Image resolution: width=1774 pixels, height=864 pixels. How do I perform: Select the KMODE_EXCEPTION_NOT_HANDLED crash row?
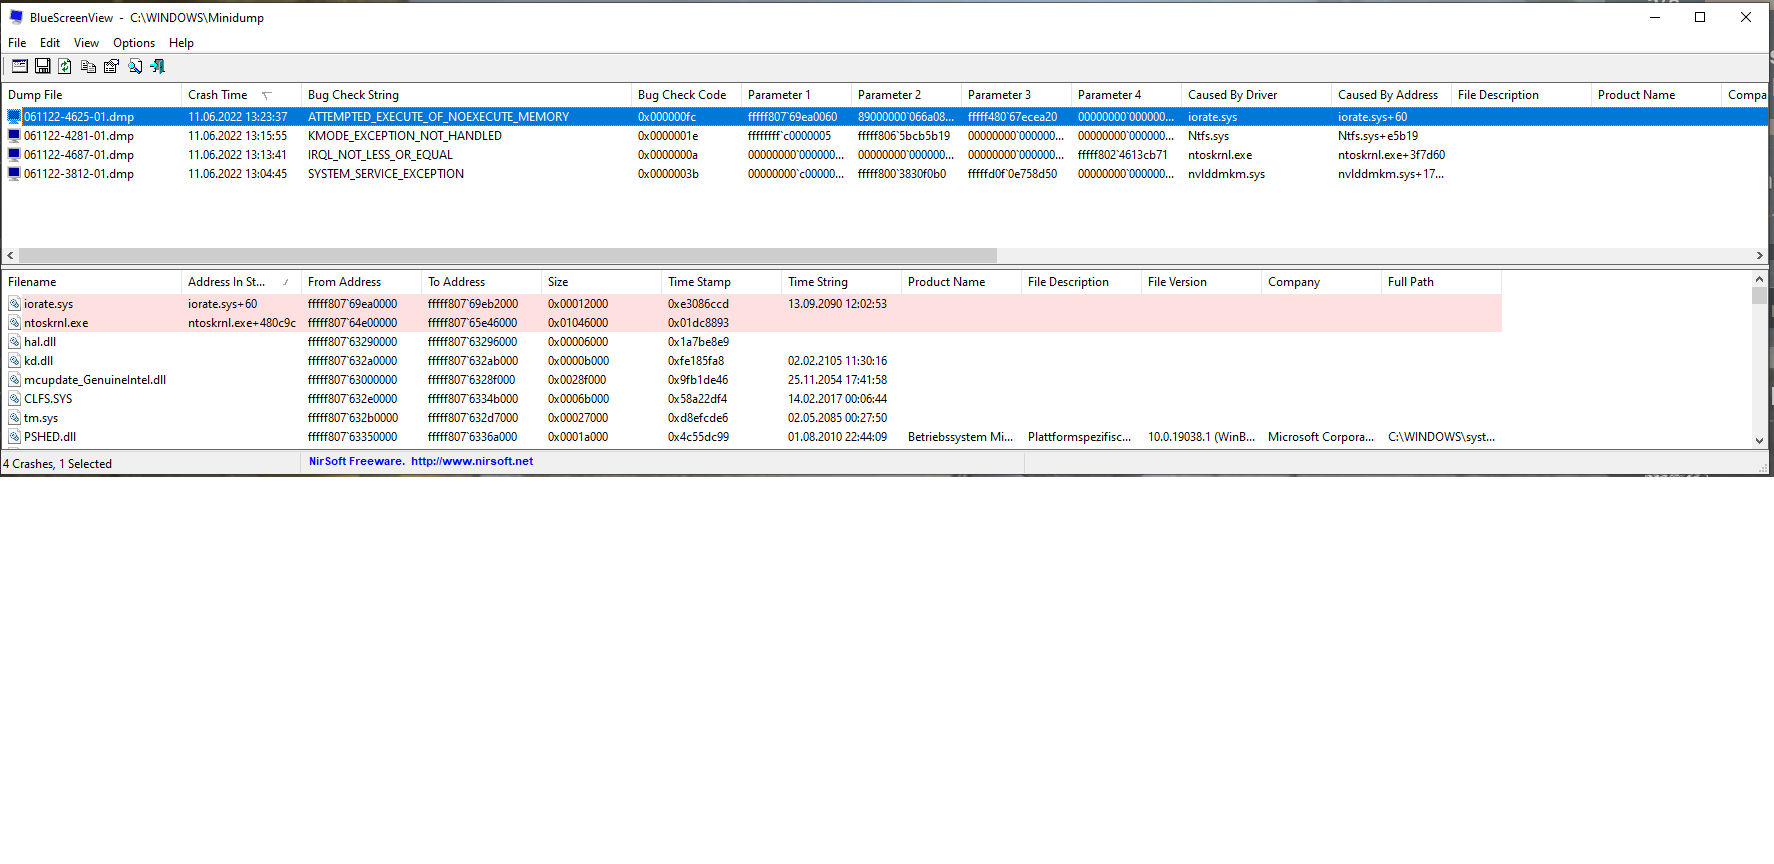click(x=885, y=136)
